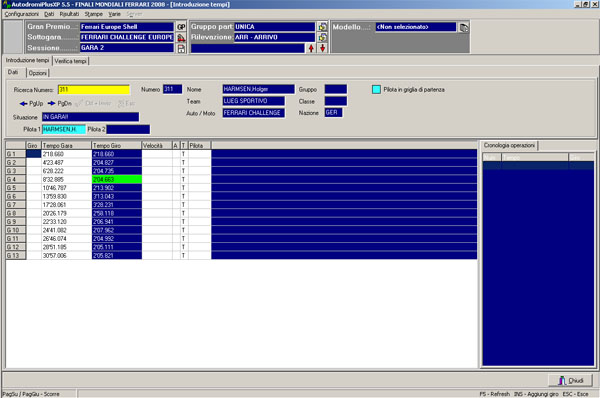Screen dimensions: 600x398
Task: Click the Nazione field GER
Action: [x=333, y=113]
